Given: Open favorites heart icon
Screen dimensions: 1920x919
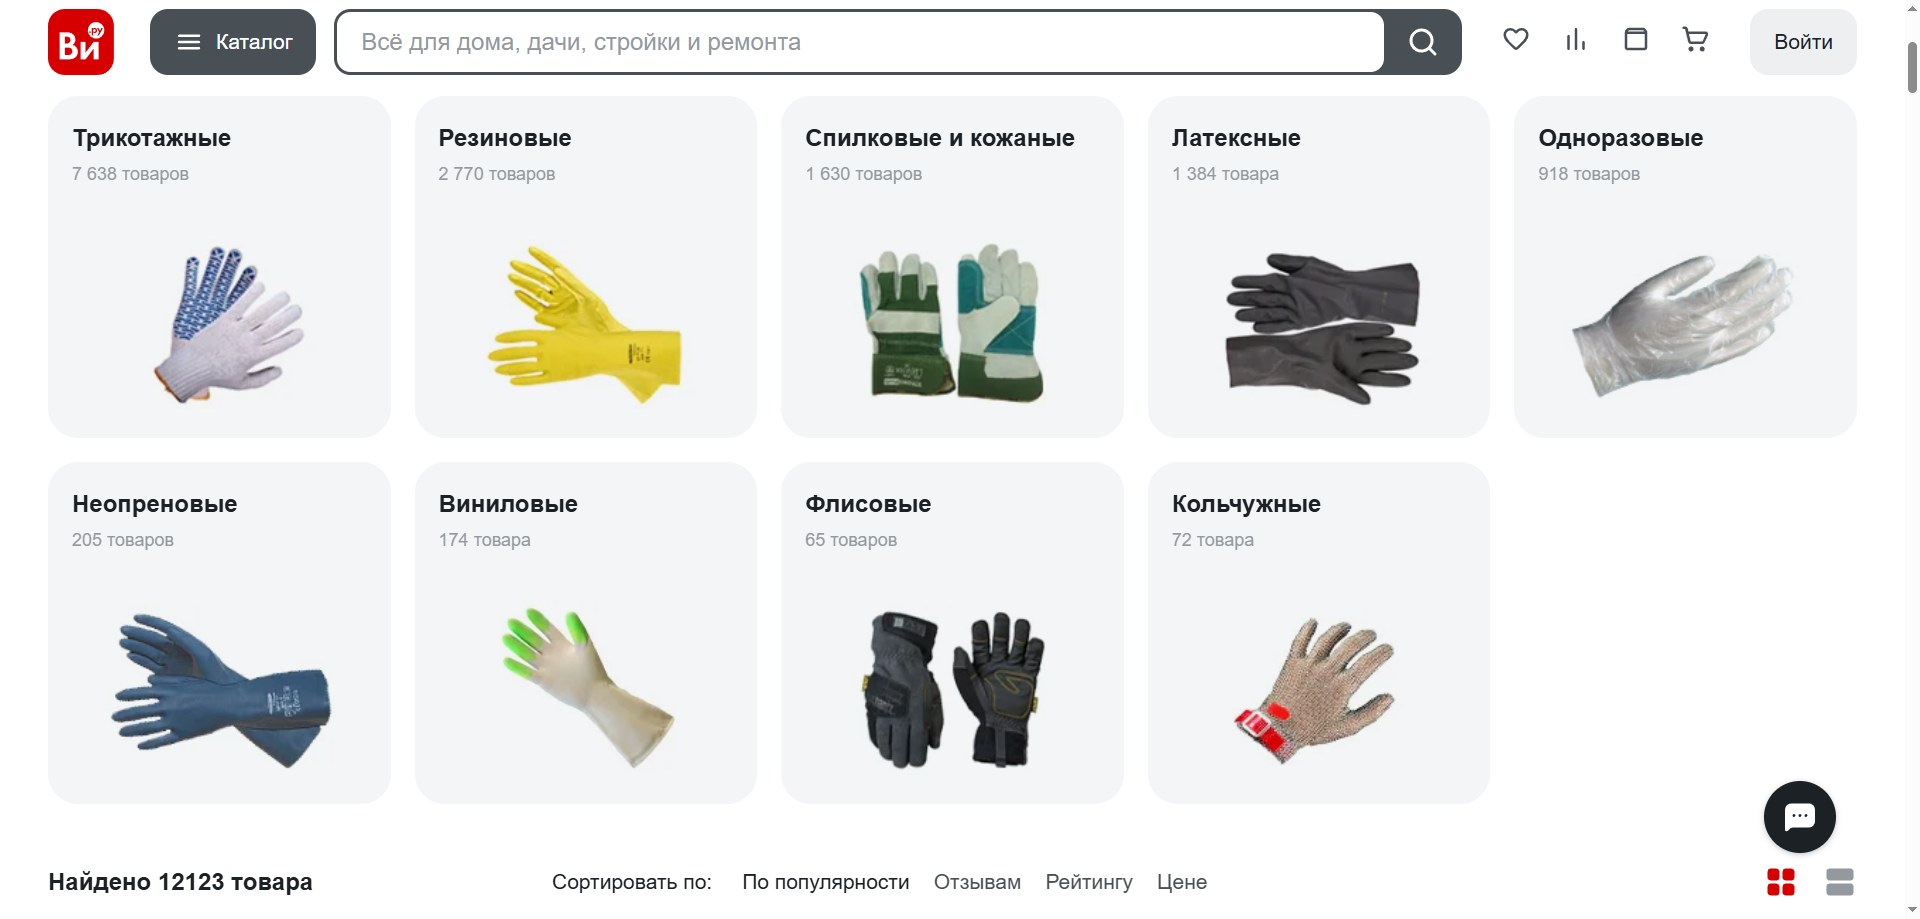Looking at the screenshot, I should tap(1516, 40).
